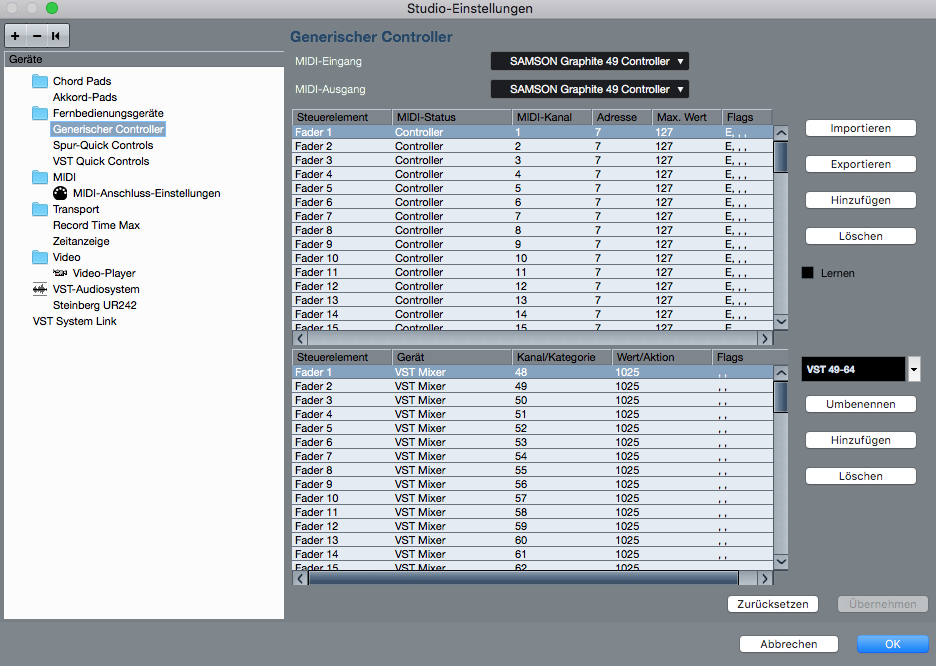Click the plus add-device icon
936x666 pixels.
(x=16, y=36)
